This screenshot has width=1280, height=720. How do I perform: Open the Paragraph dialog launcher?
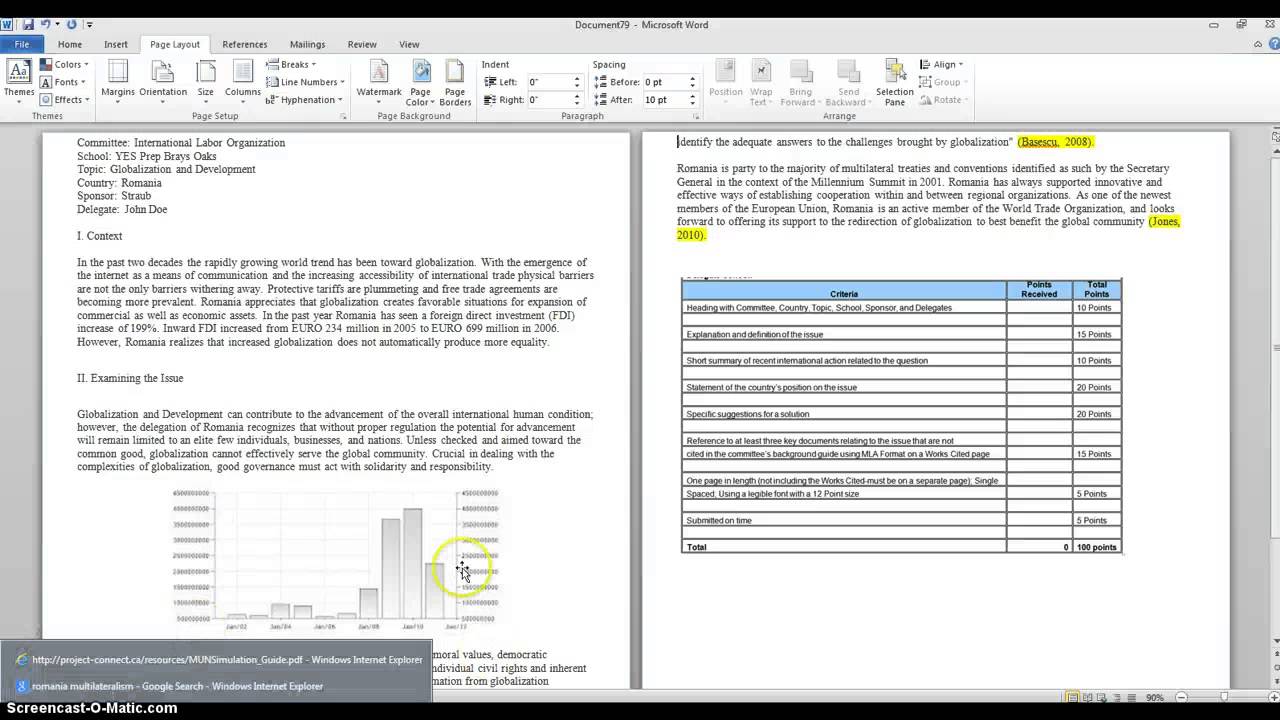click(x=695, y=117)
